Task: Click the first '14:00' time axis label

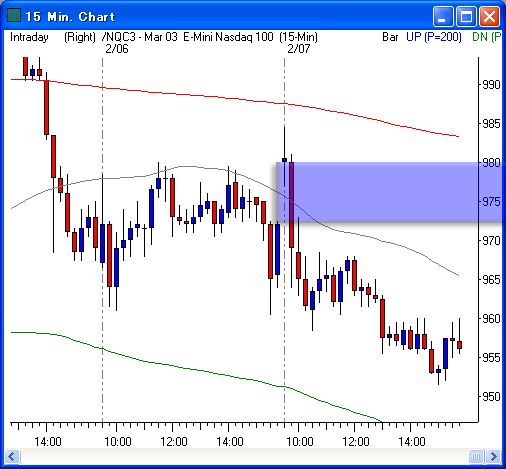Action: pyautogui.click(x=48, y=442)
